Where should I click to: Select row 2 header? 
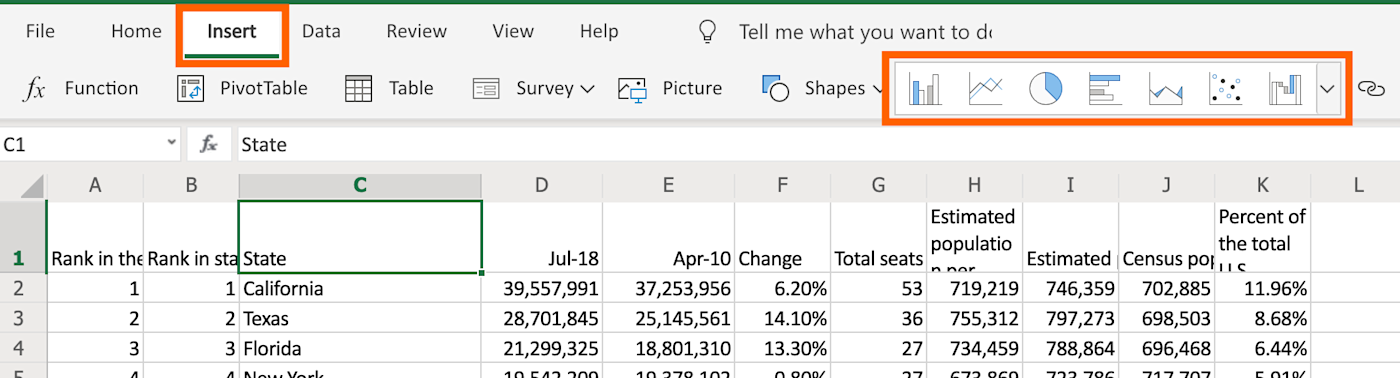coord(23,289)
